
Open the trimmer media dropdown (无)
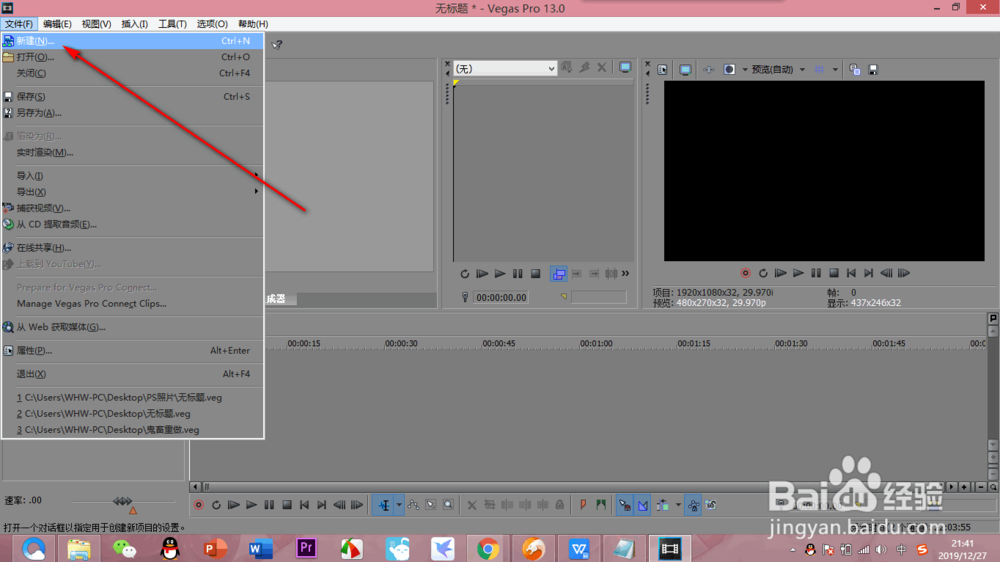[505, 68]
